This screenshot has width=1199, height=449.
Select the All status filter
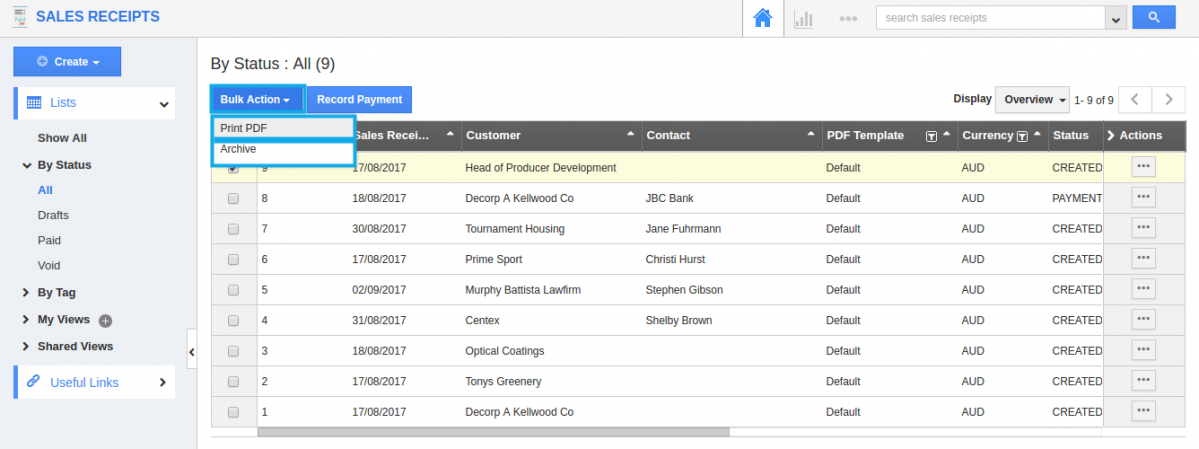45,190
